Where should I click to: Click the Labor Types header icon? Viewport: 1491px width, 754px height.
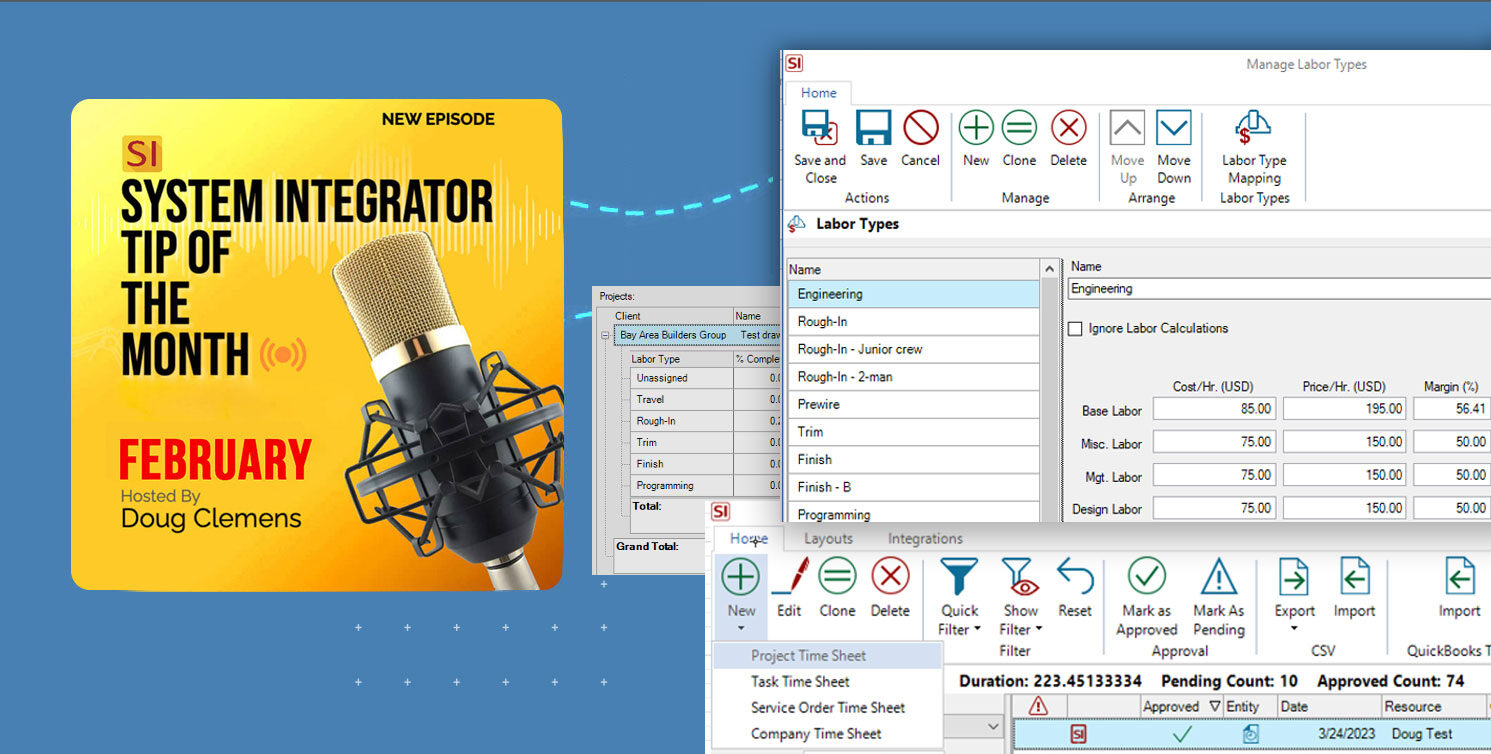[796, 224]
